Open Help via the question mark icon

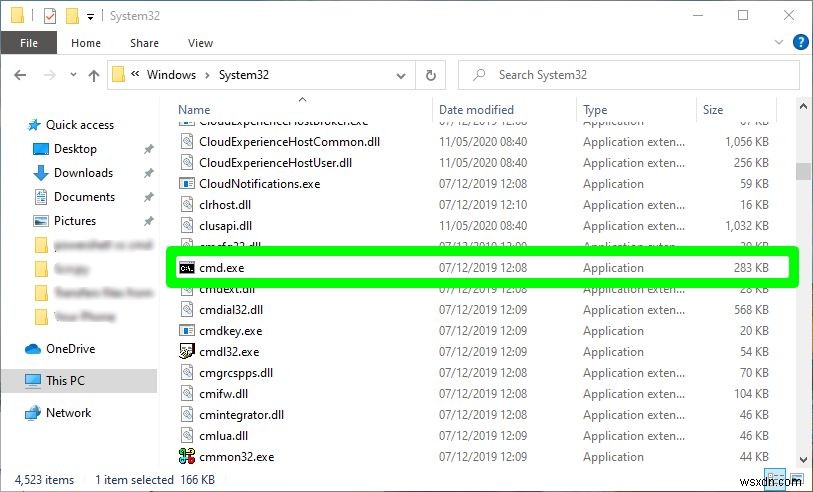click(x=801, y=42)
